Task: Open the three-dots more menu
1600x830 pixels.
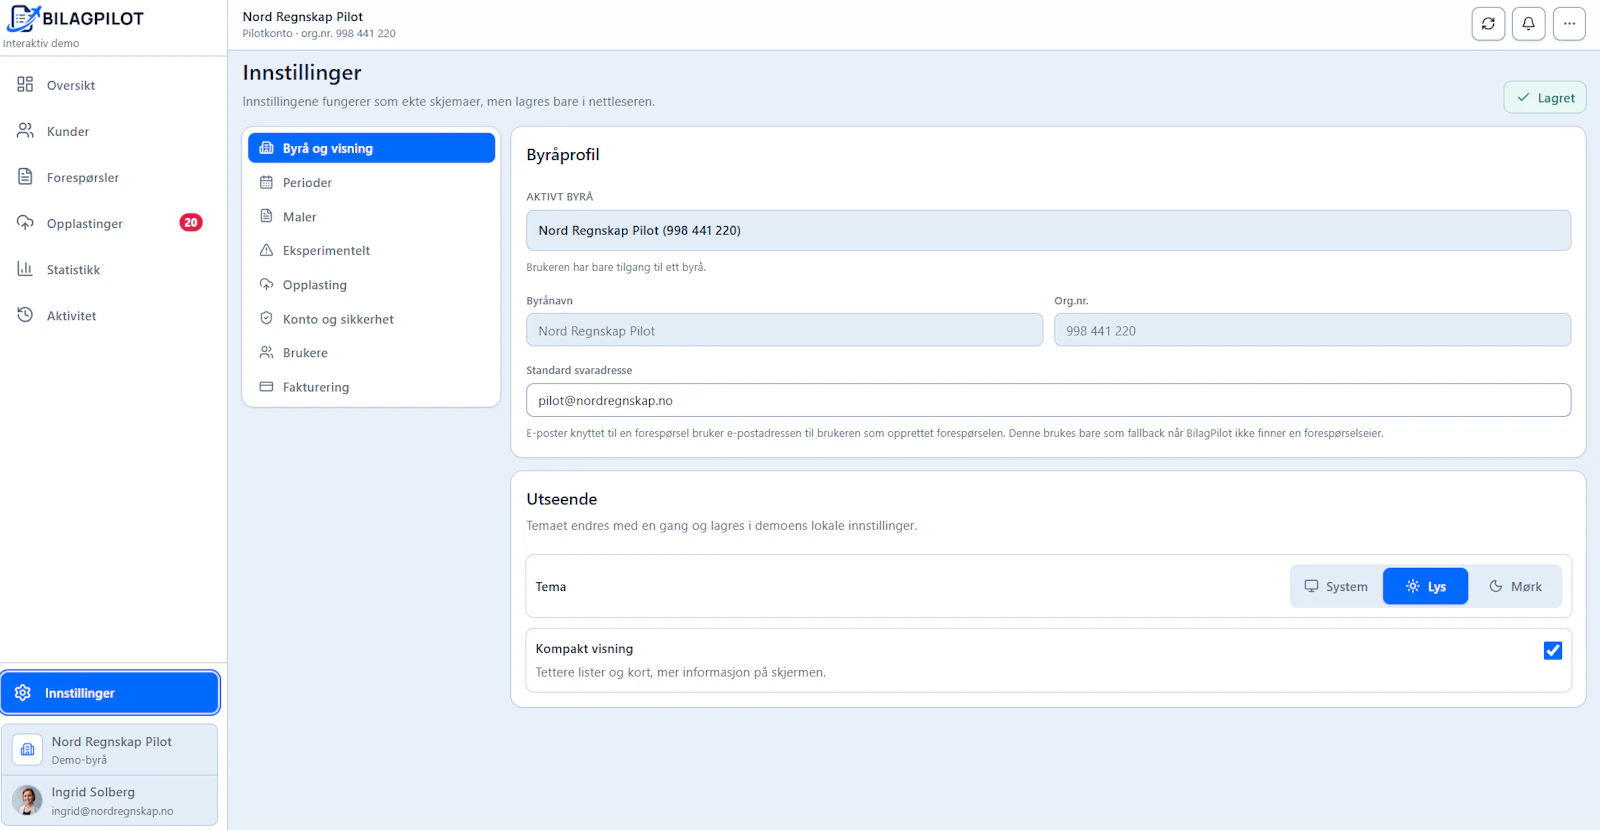Action: pos(1569,23)
